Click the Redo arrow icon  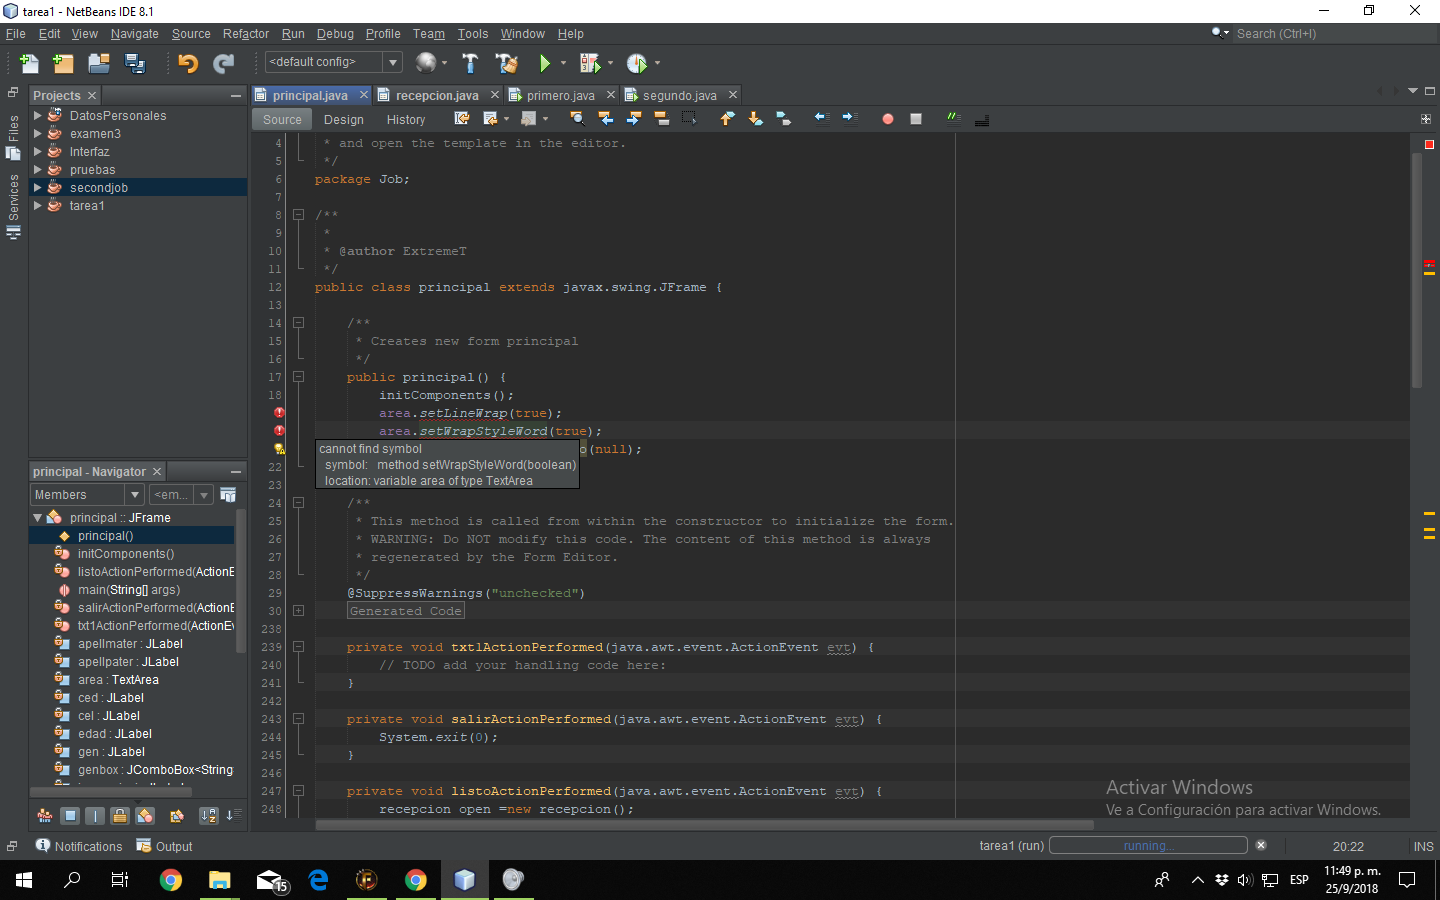pos(224,63)
